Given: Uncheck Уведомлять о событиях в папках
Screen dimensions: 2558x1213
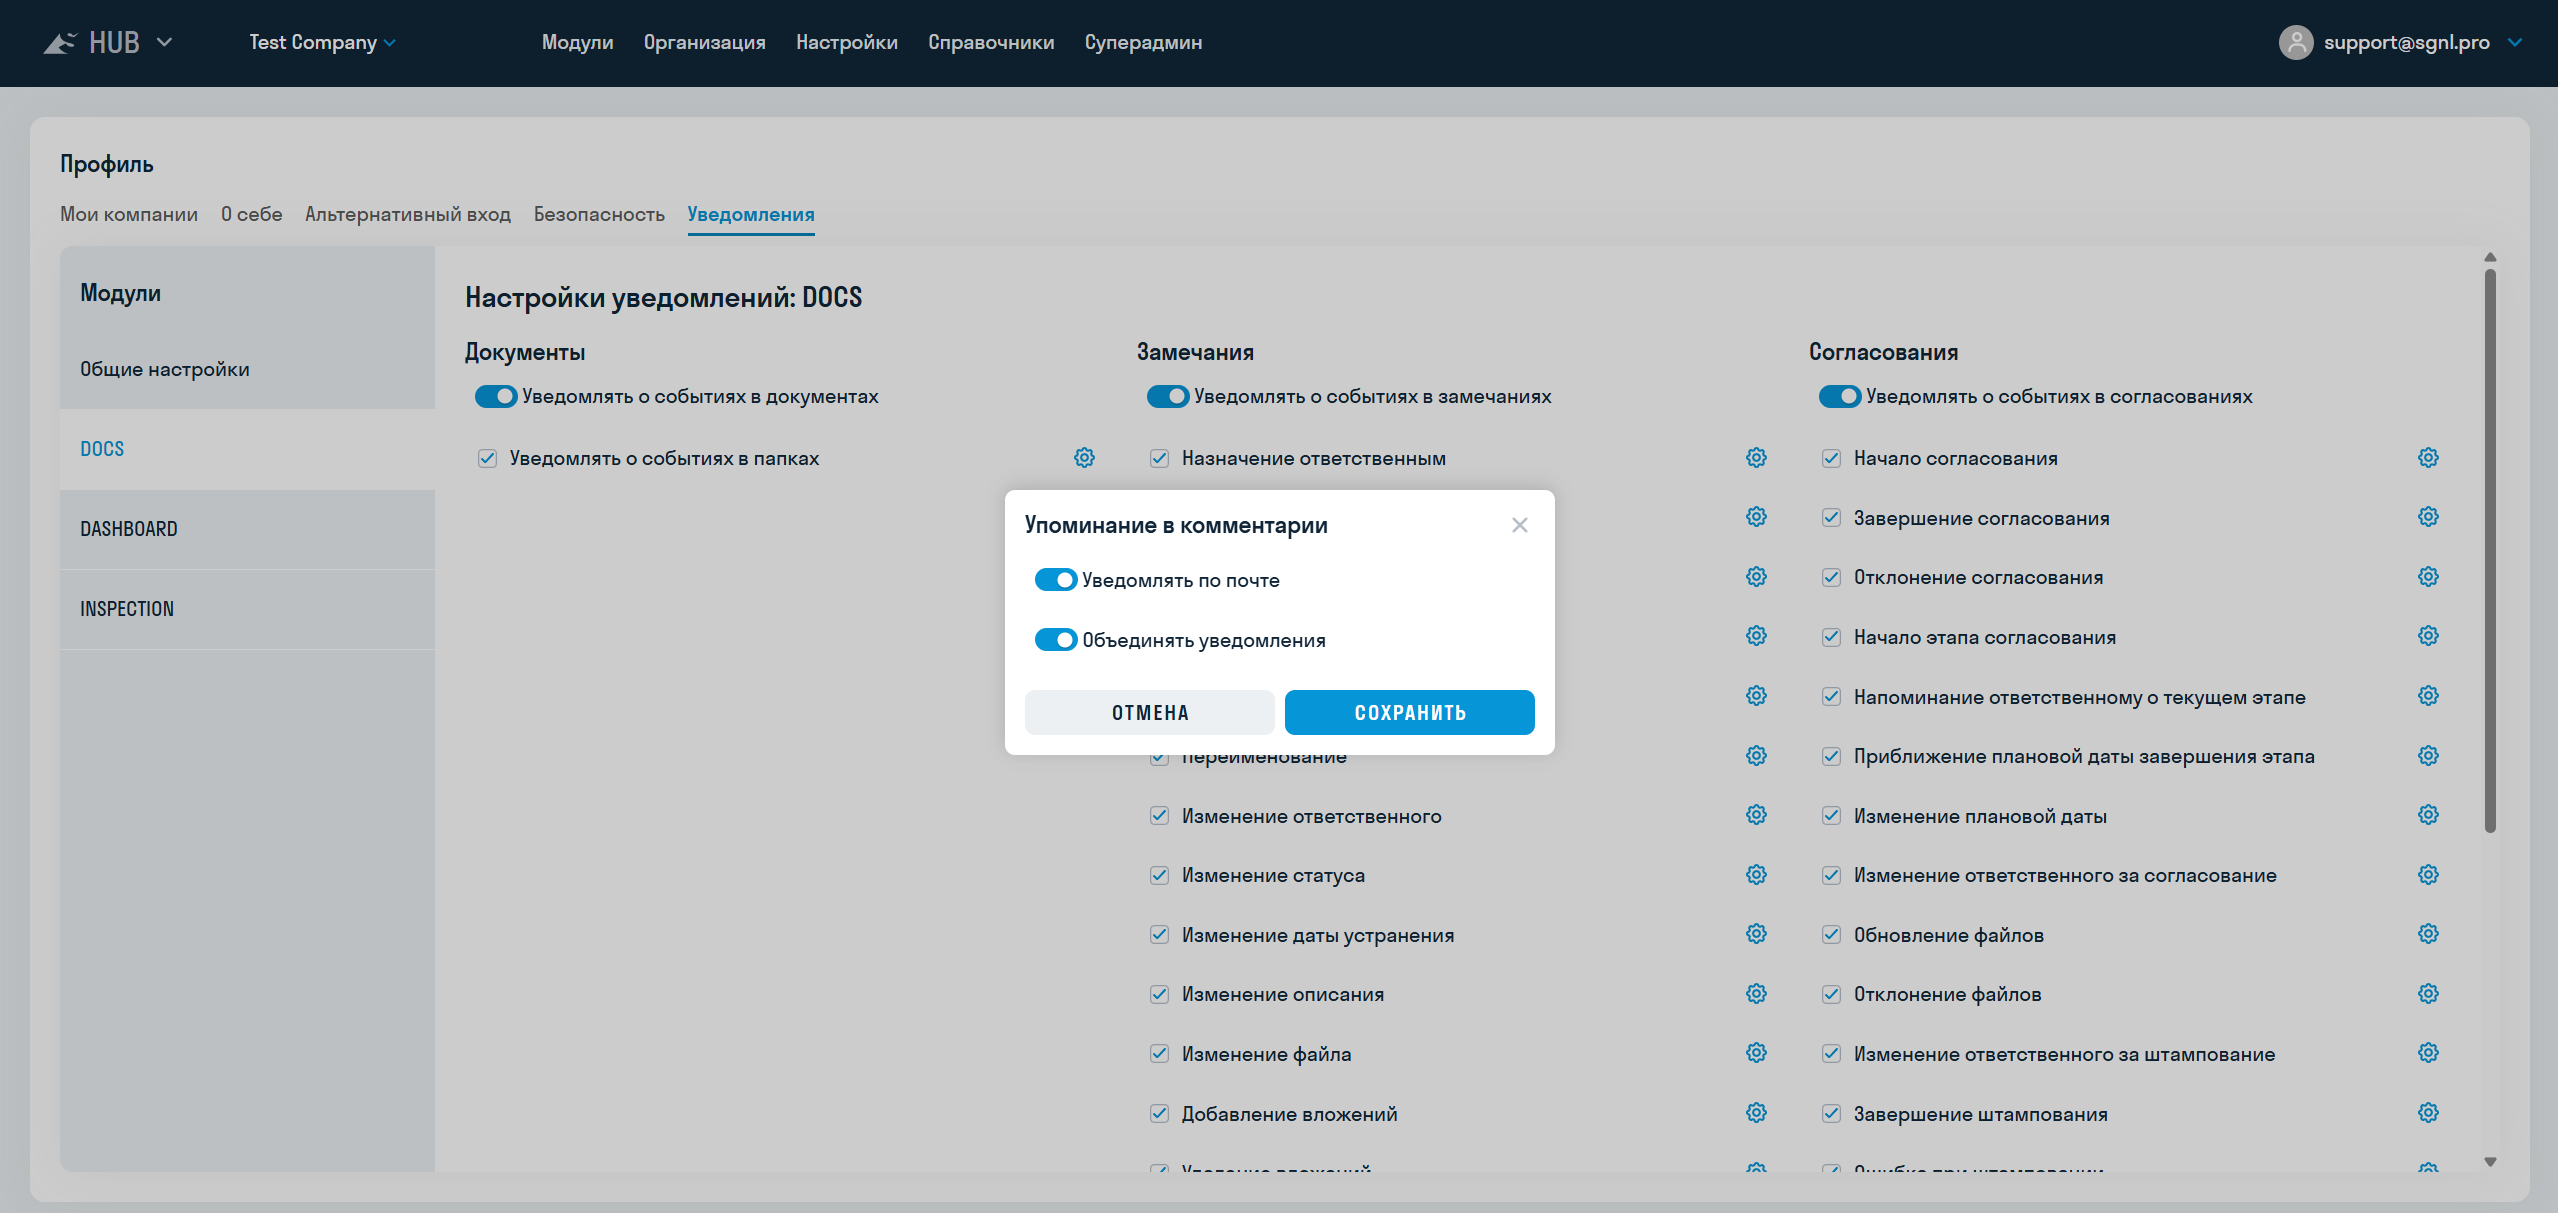Looking at the screenshot, I should tap(487, 458).
